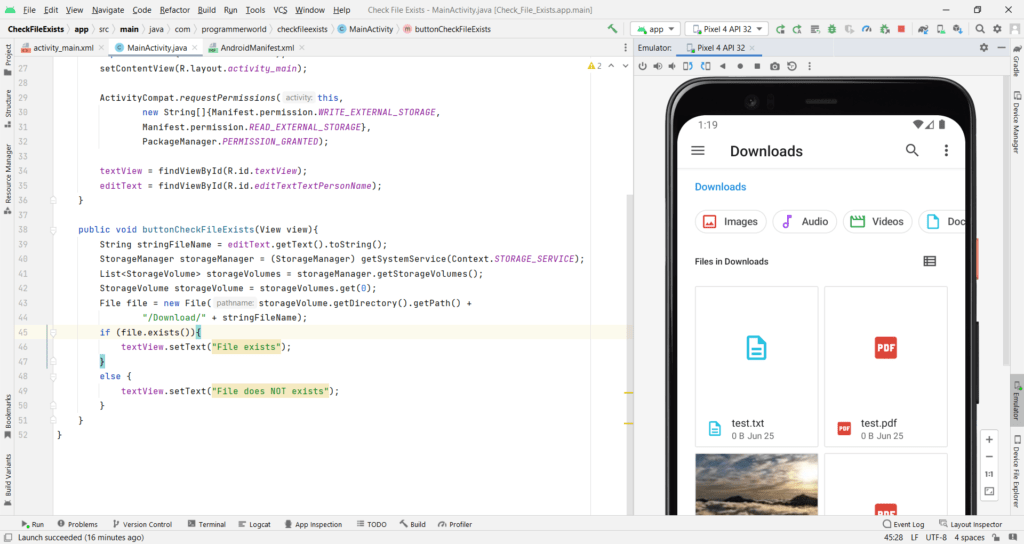Open the Event Log tool window

(903, 524)
